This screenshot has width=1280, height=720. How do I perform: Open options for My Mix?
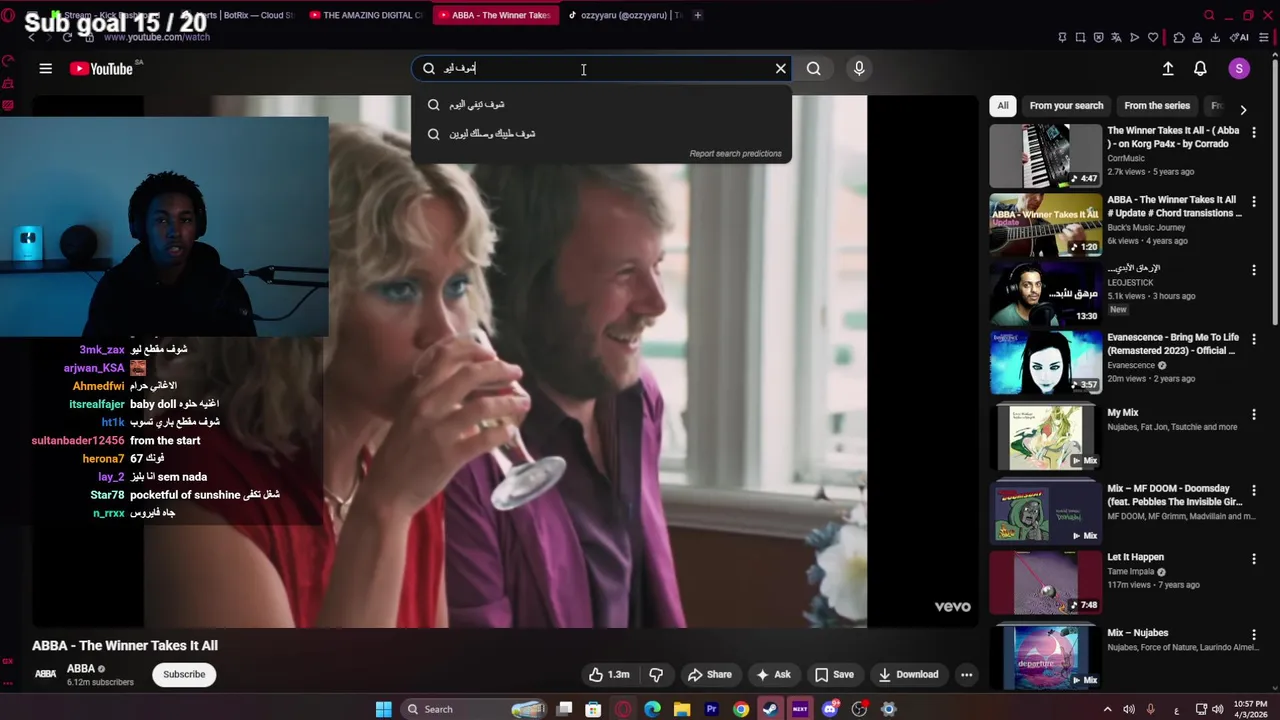1254,414
